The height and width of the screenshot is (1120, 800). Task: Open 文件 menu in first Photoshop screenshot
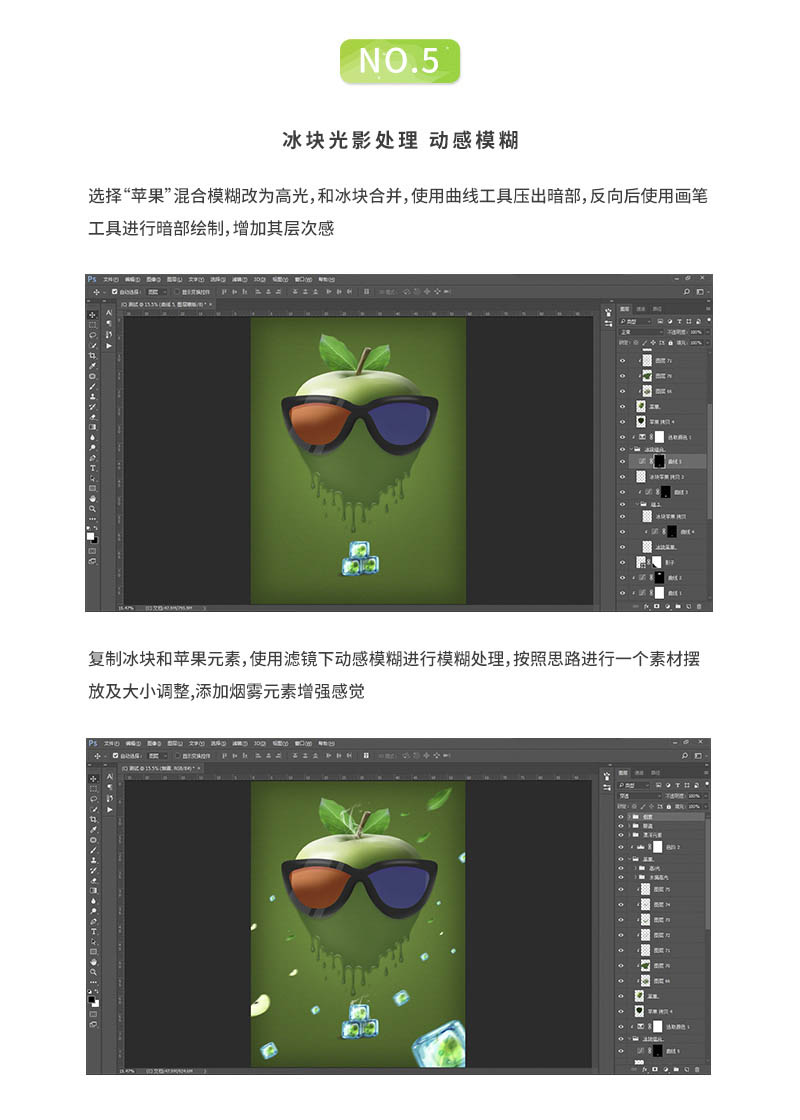pos(111,279)
